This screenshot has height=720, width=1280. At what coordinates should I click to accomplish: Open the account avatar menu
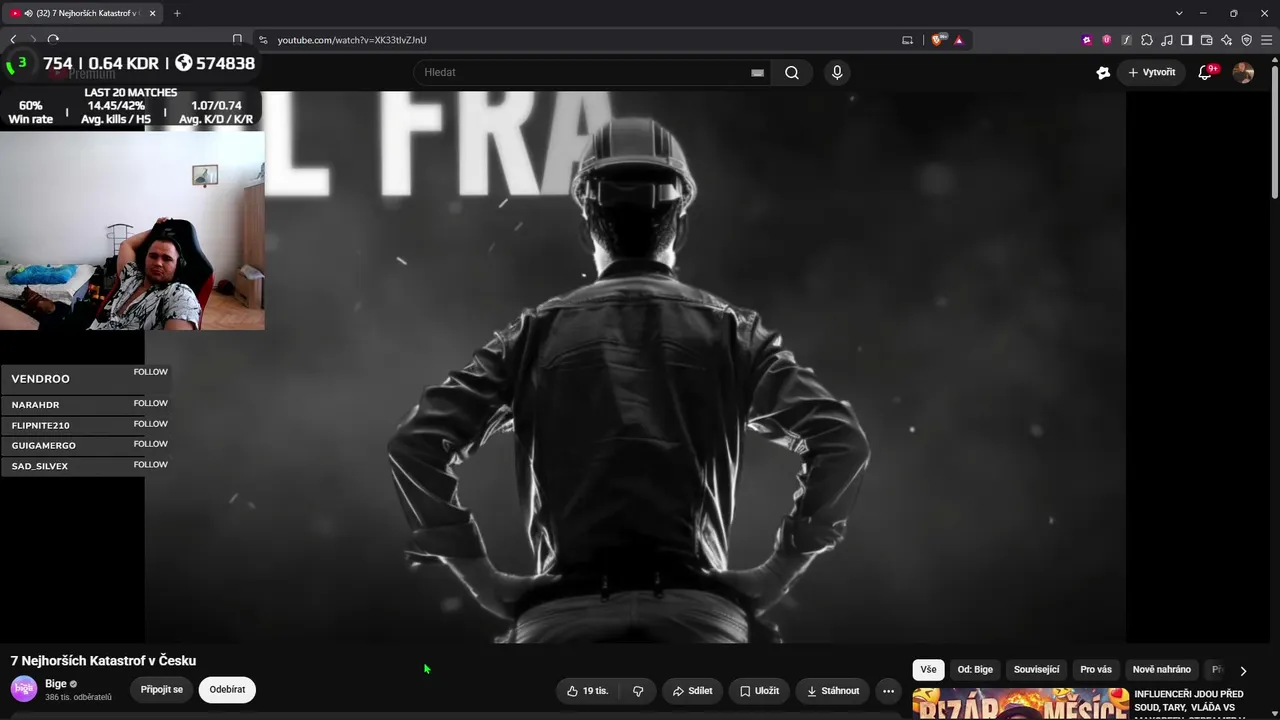(1243, 72)
